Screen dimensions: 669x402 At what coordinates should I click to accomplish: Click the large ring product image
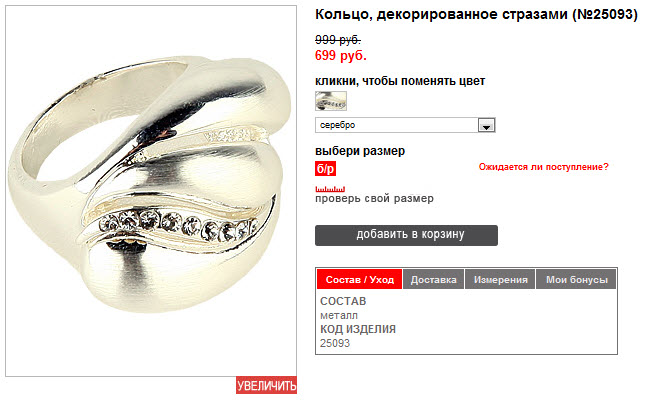[x=151, y=191]
